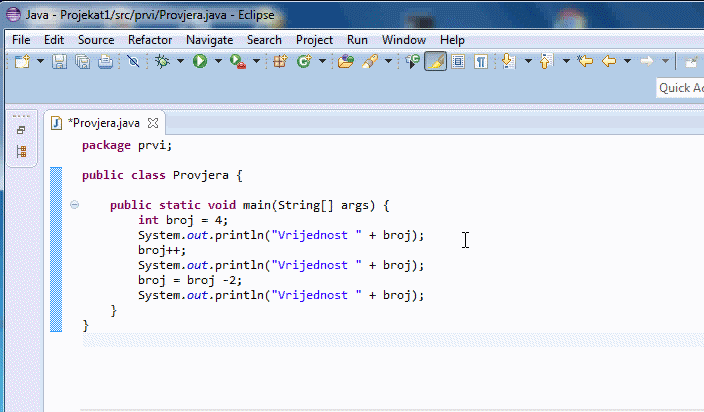Open dropdown arrow next to Run button

click(218, 62)
